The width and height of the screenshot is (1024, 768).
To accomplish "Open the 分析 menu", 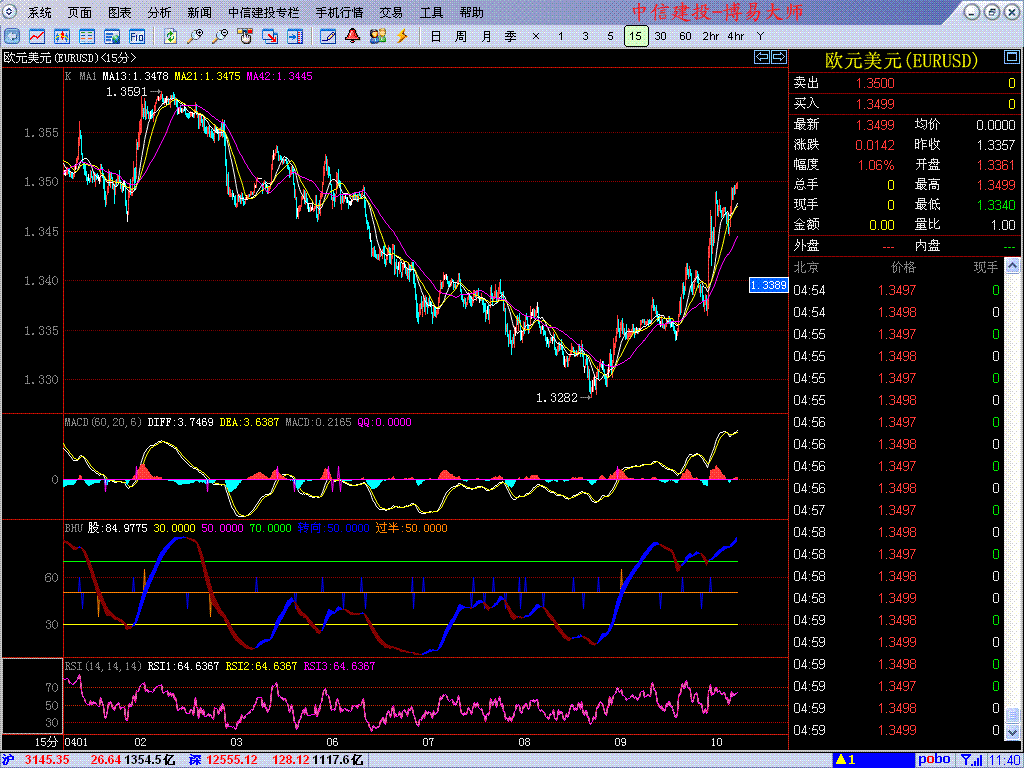I will [x=159, y=13].
